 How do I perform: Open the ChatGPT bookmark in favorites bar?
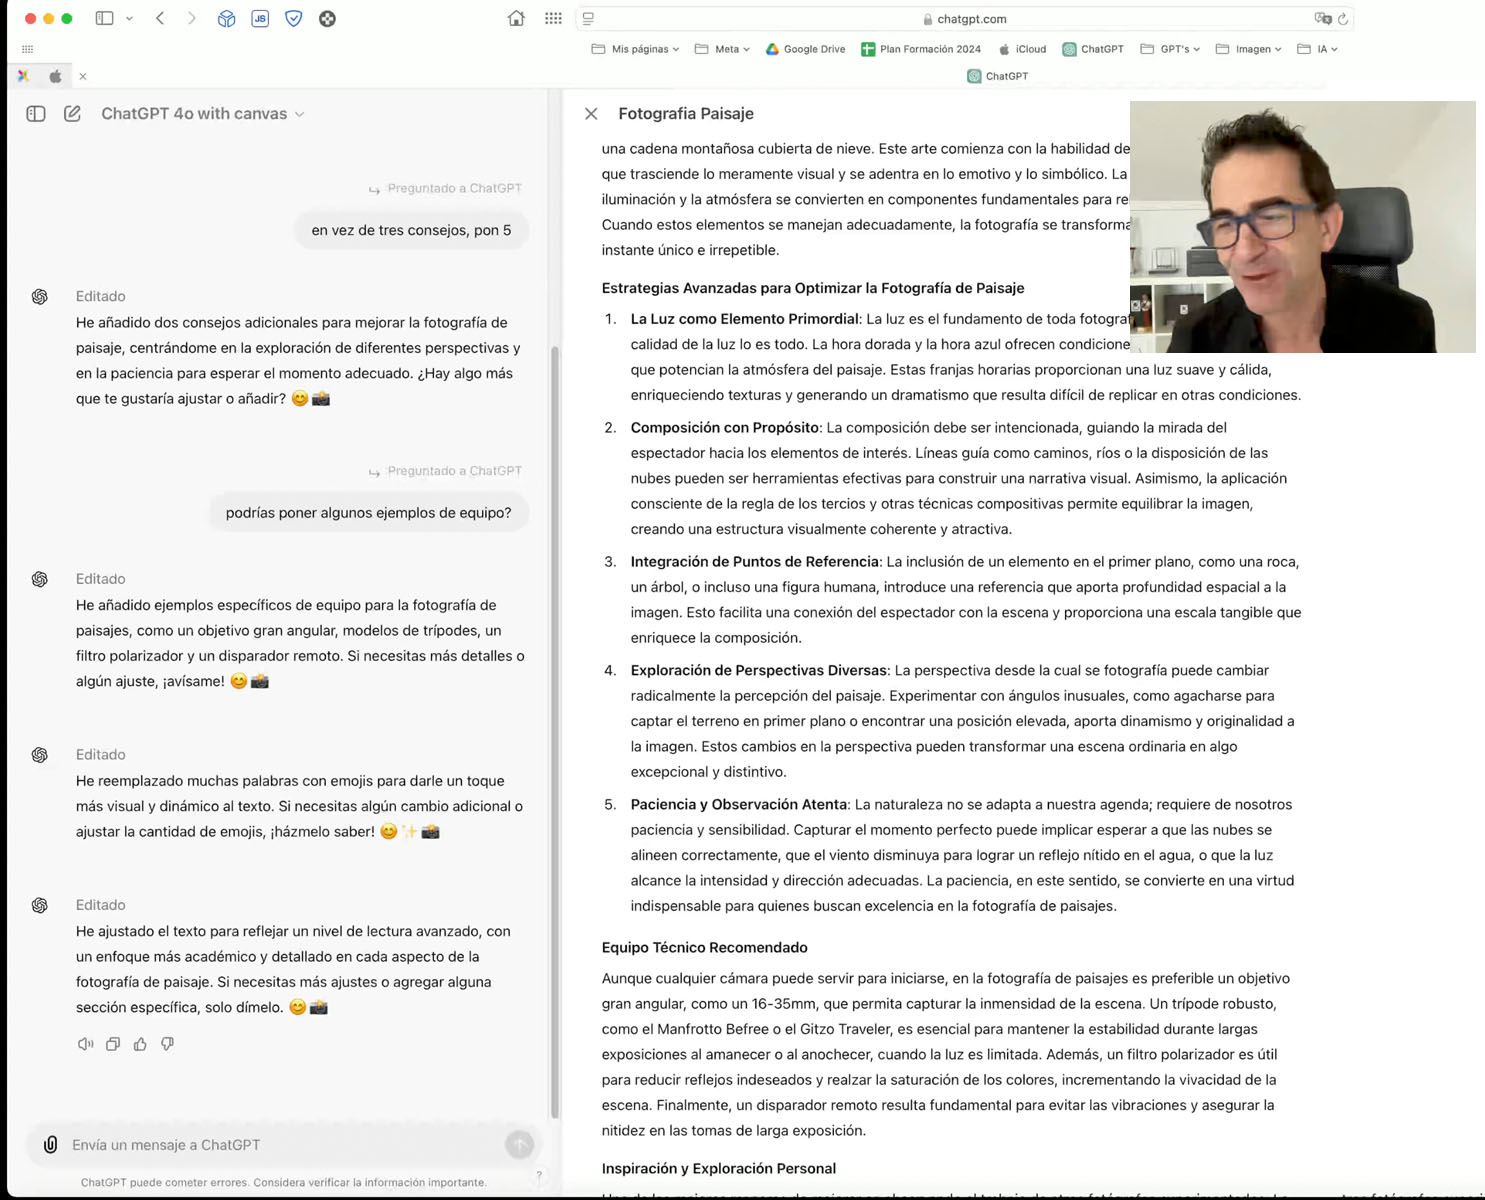(x=1093, y=49)
